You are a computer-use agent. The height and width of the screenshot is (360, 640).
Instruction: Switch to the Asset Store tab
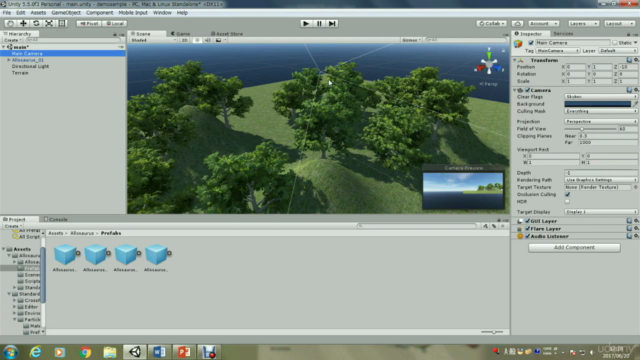point(227,34)
